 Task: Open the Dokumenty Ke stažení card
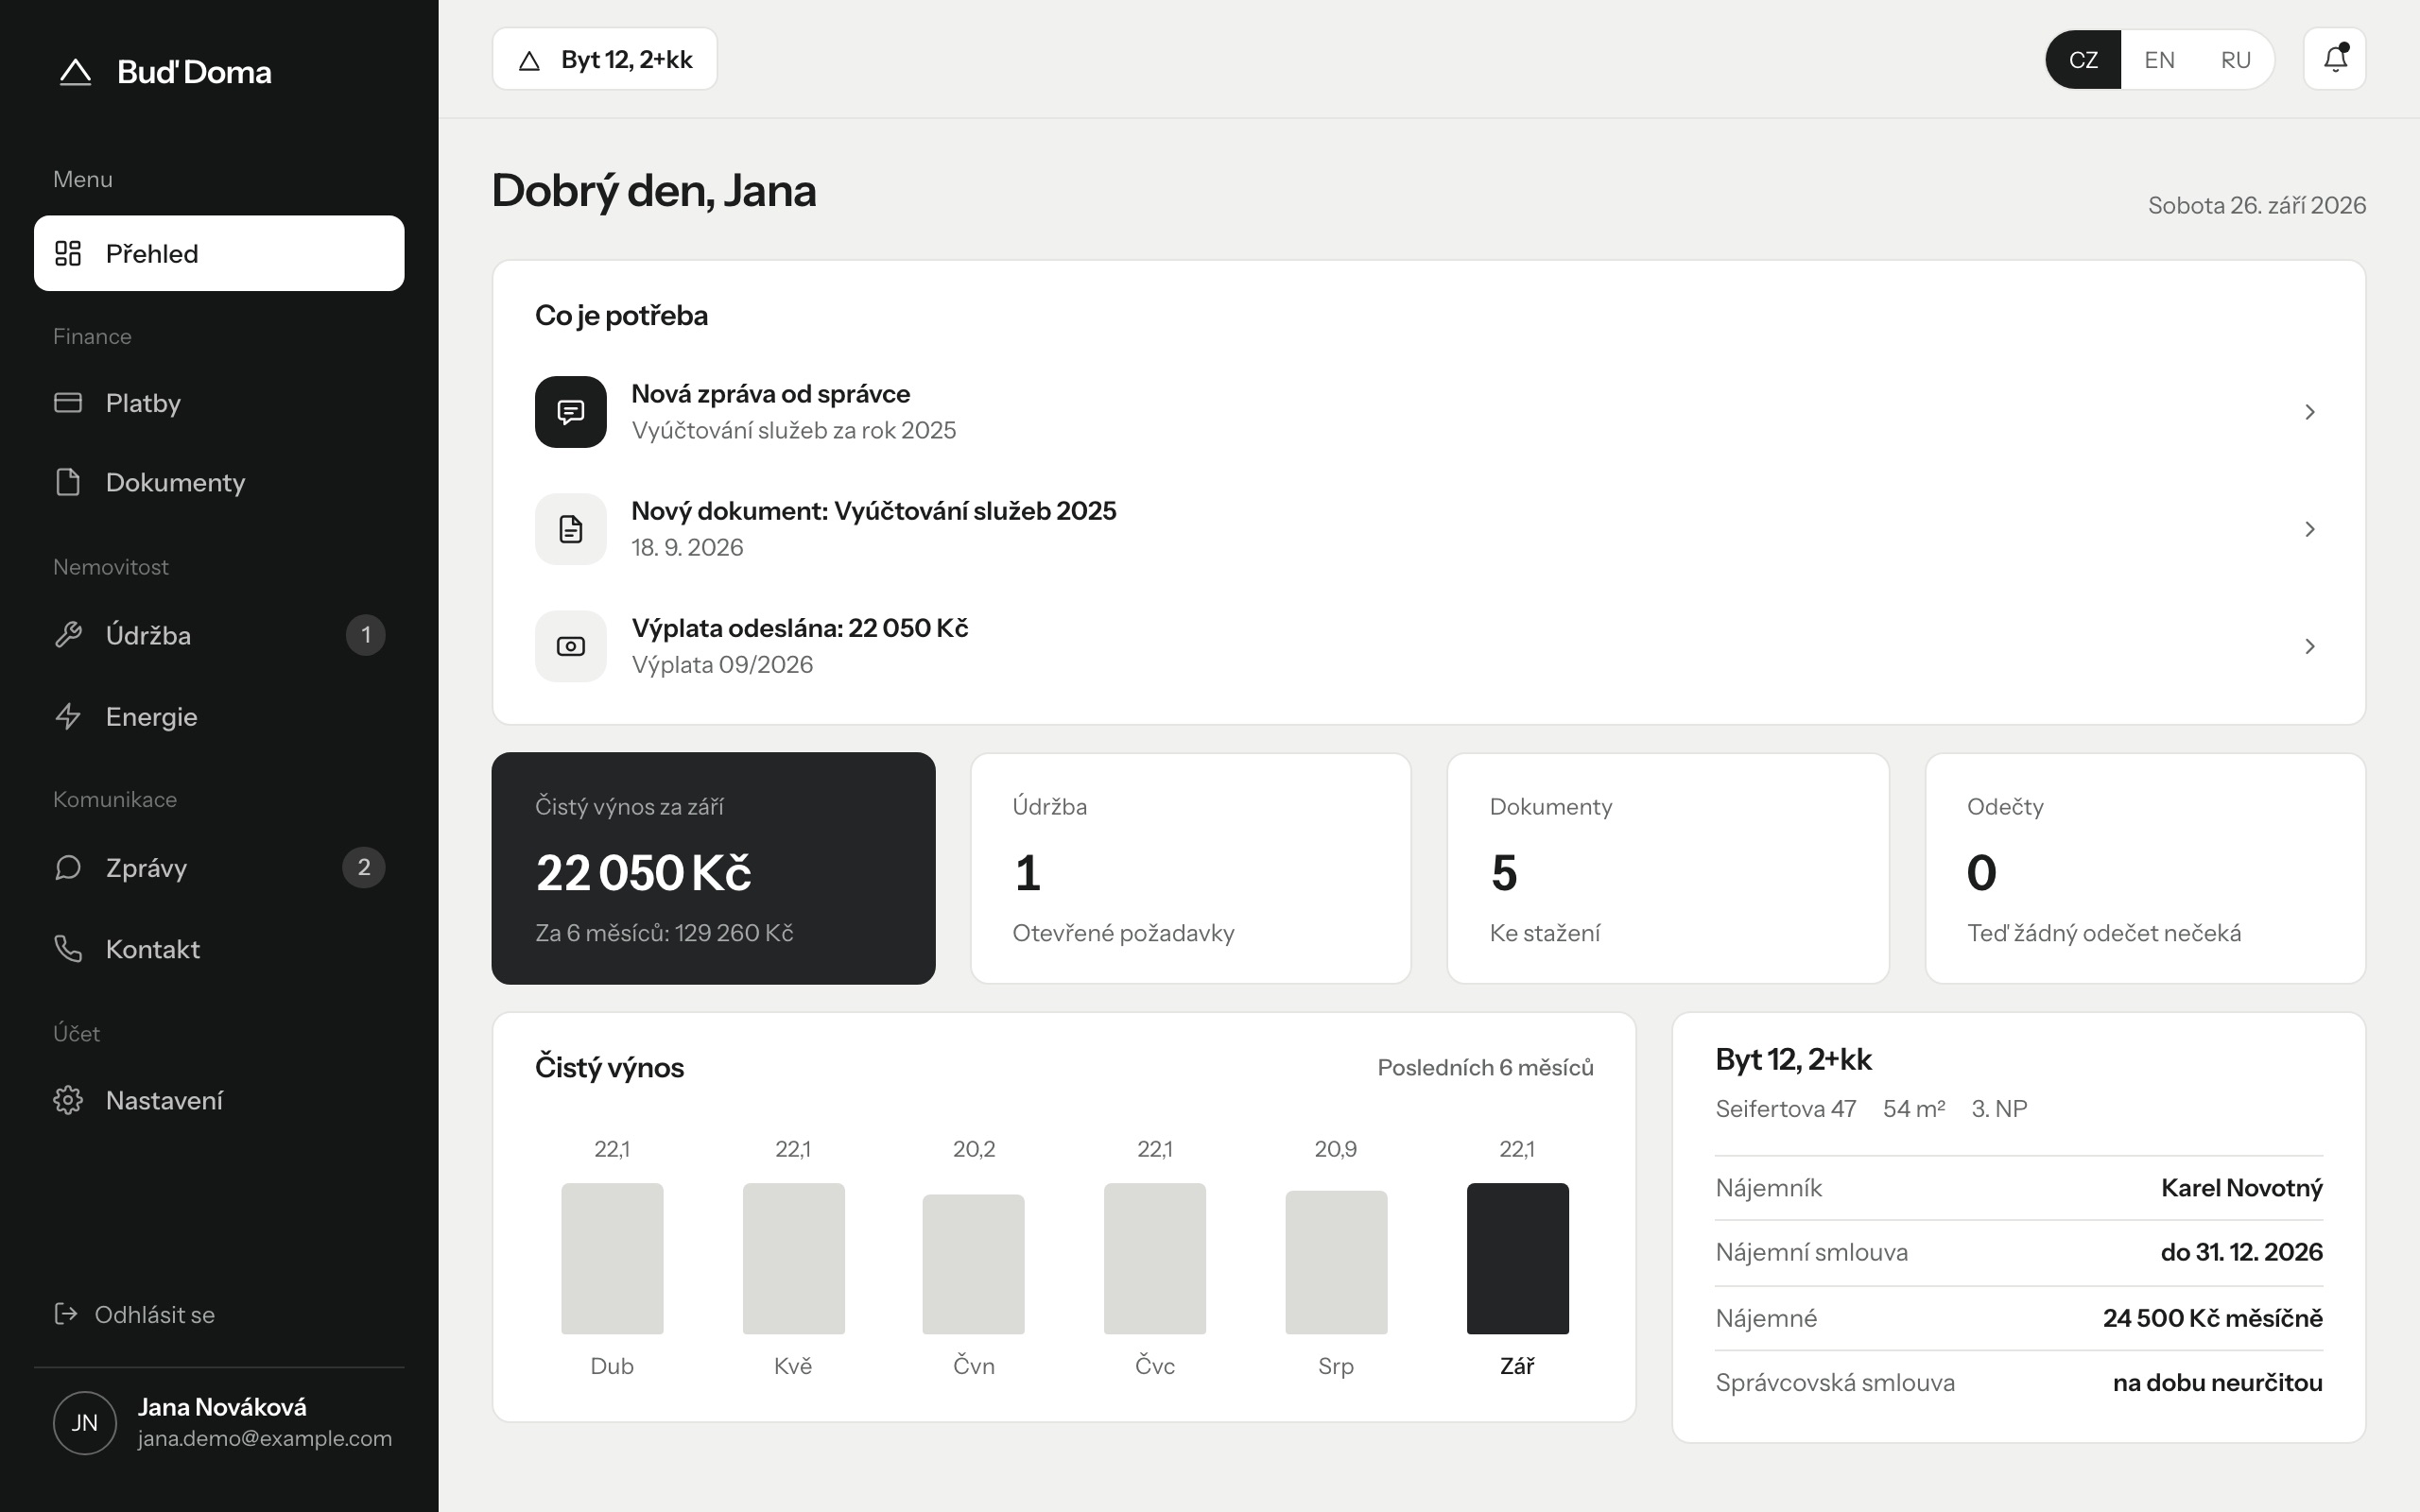(x=1667, y=868)
